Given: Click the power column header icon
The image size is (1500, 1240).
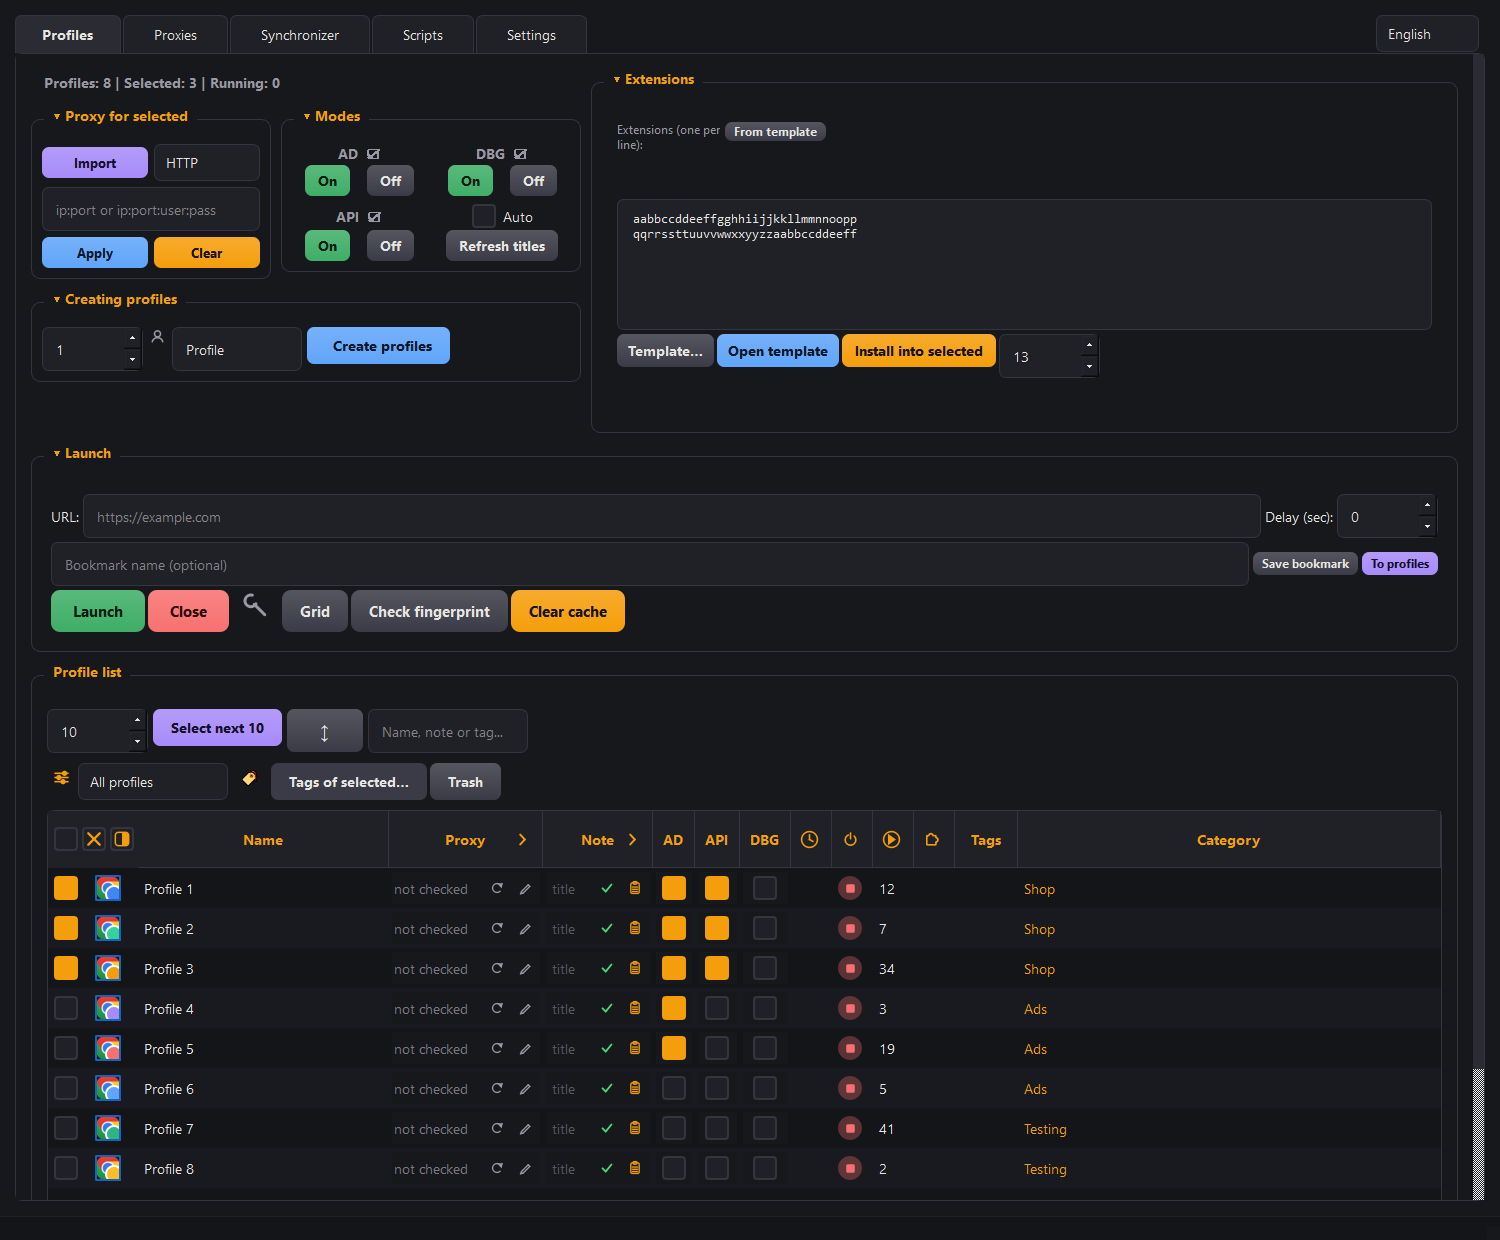Looking at the screenshot, I should click(x=851, y=840).
